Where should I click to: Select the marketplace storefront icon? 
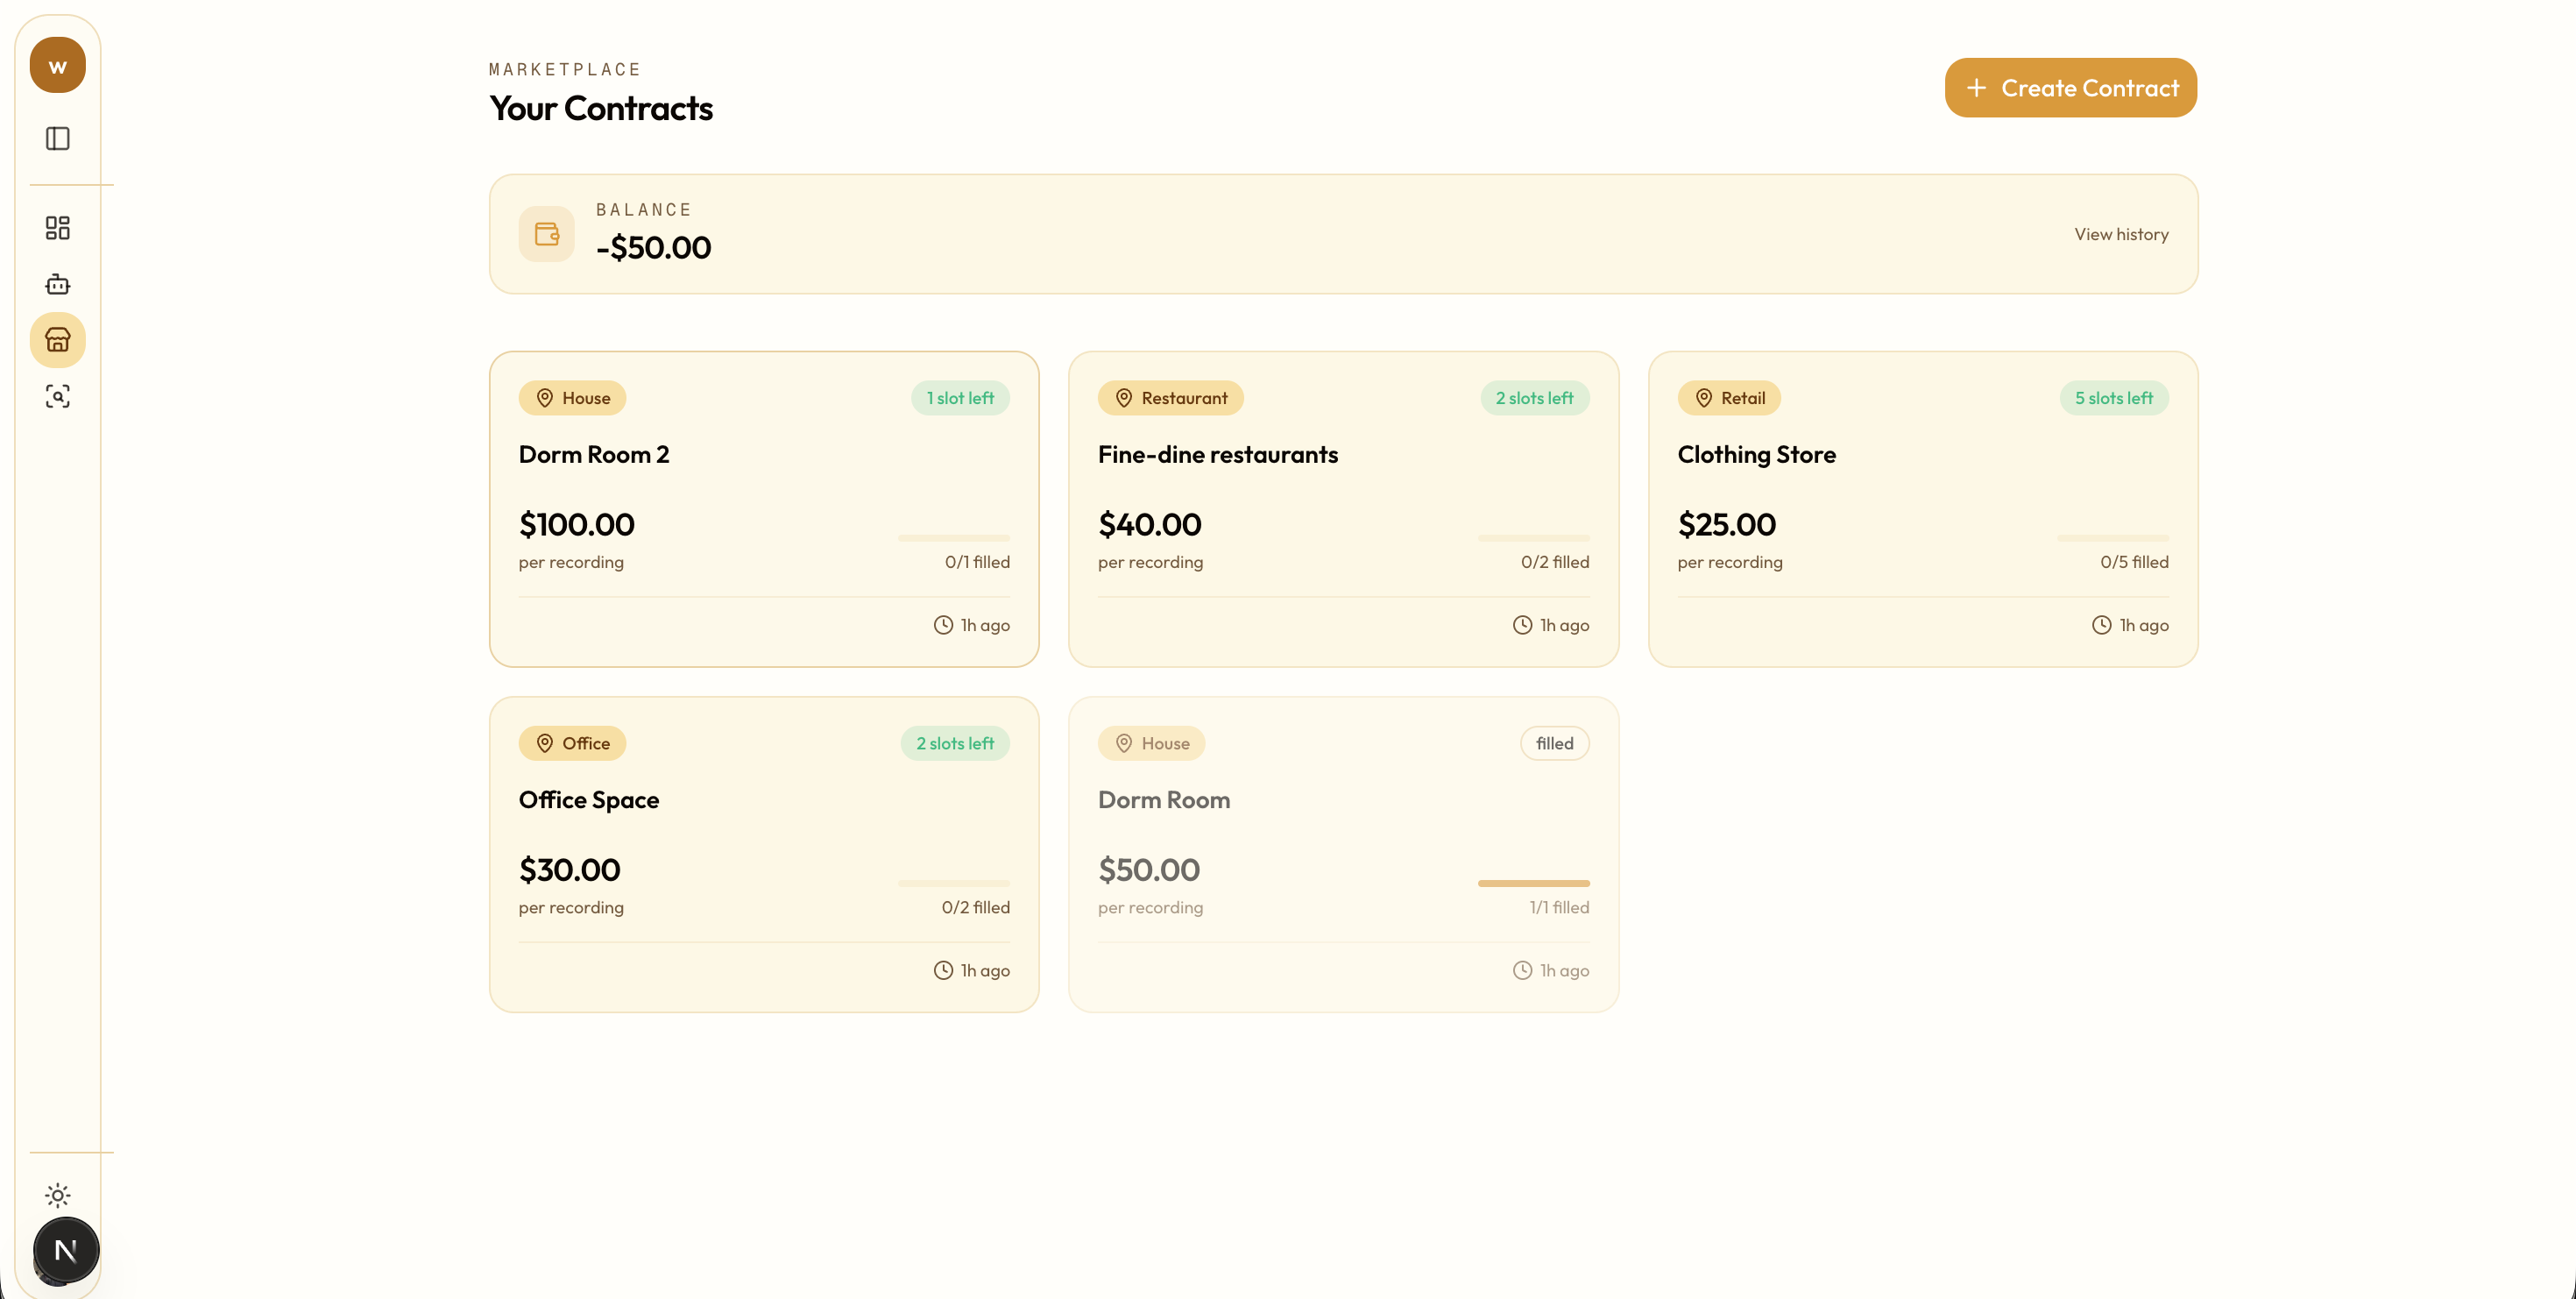pyautogui.click(x=57, y=340)
